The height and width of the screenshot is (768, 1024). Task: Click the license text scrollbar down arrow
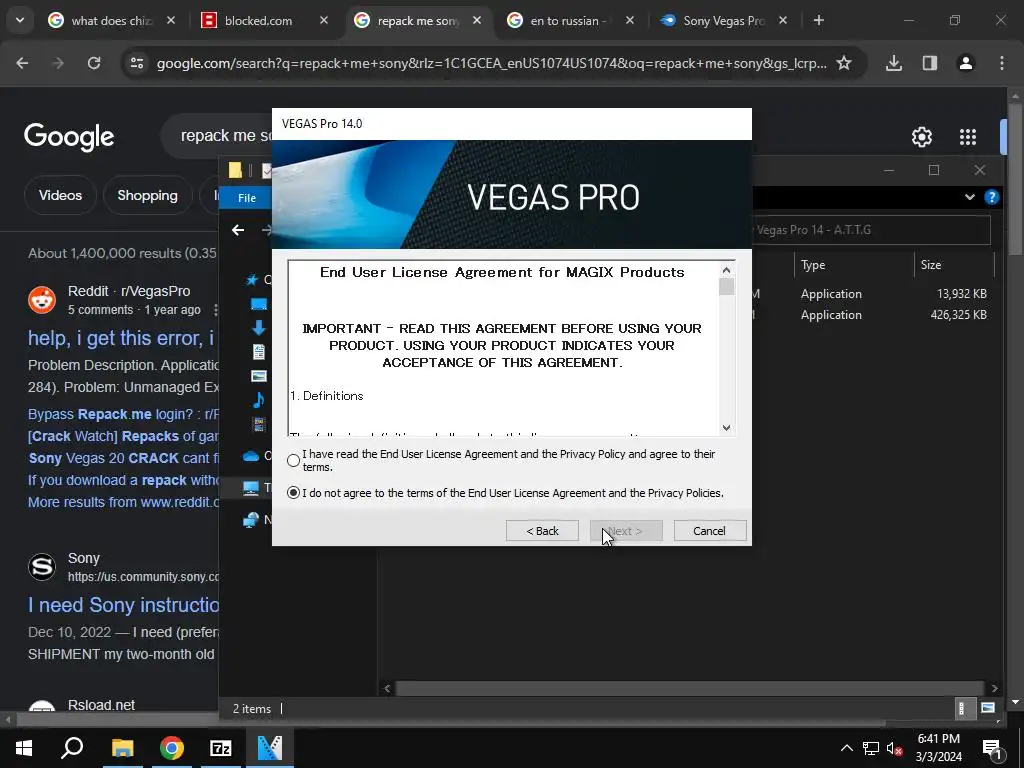click(726, 428)
